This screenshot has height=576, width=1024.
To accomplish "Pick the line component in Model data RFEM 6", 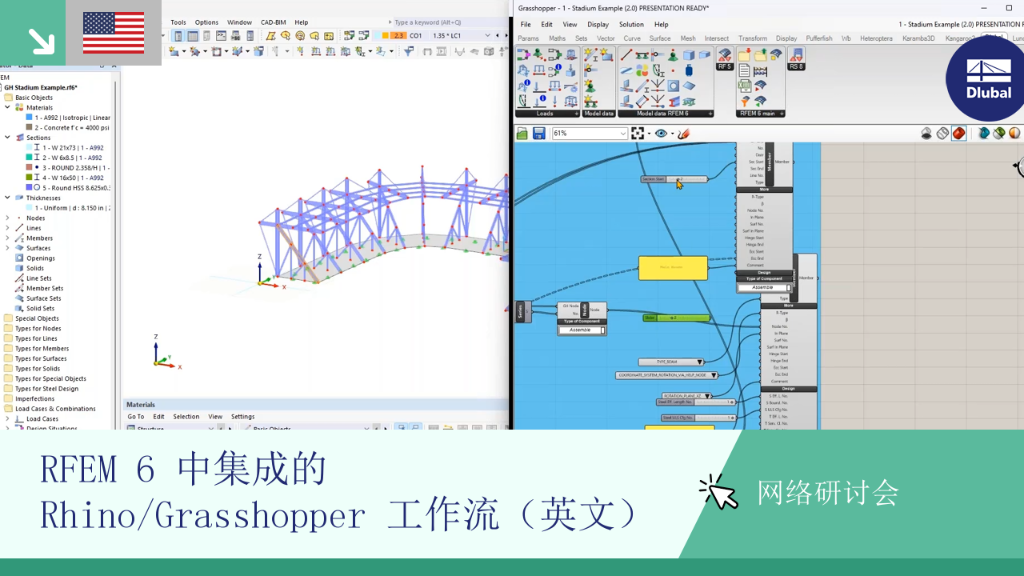I will coord(626,55).
